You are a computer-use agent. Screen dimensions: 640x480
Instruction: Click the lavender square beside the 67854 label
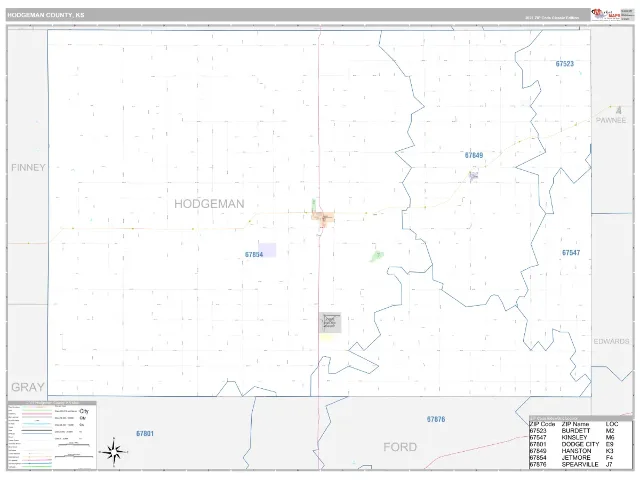267,250
